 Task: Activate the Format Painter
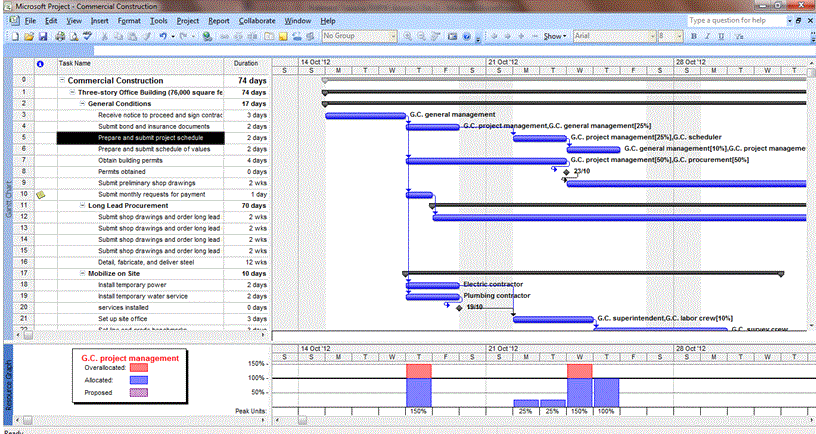tap(147, 36)
